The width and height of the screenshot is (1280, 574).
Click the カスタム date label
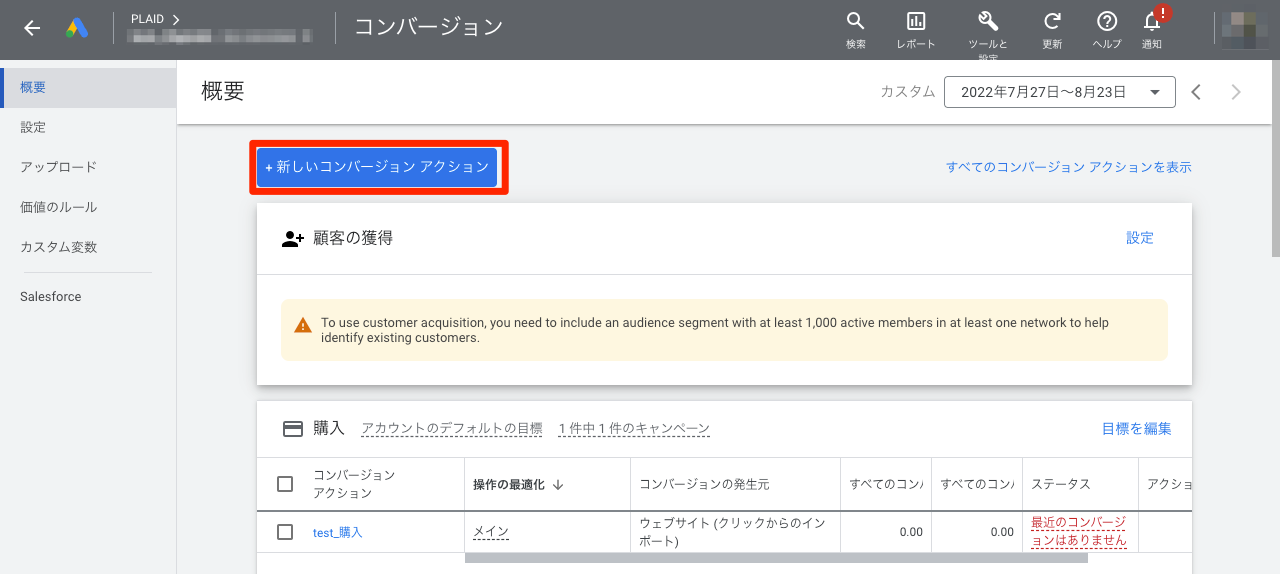coord(908,92)
